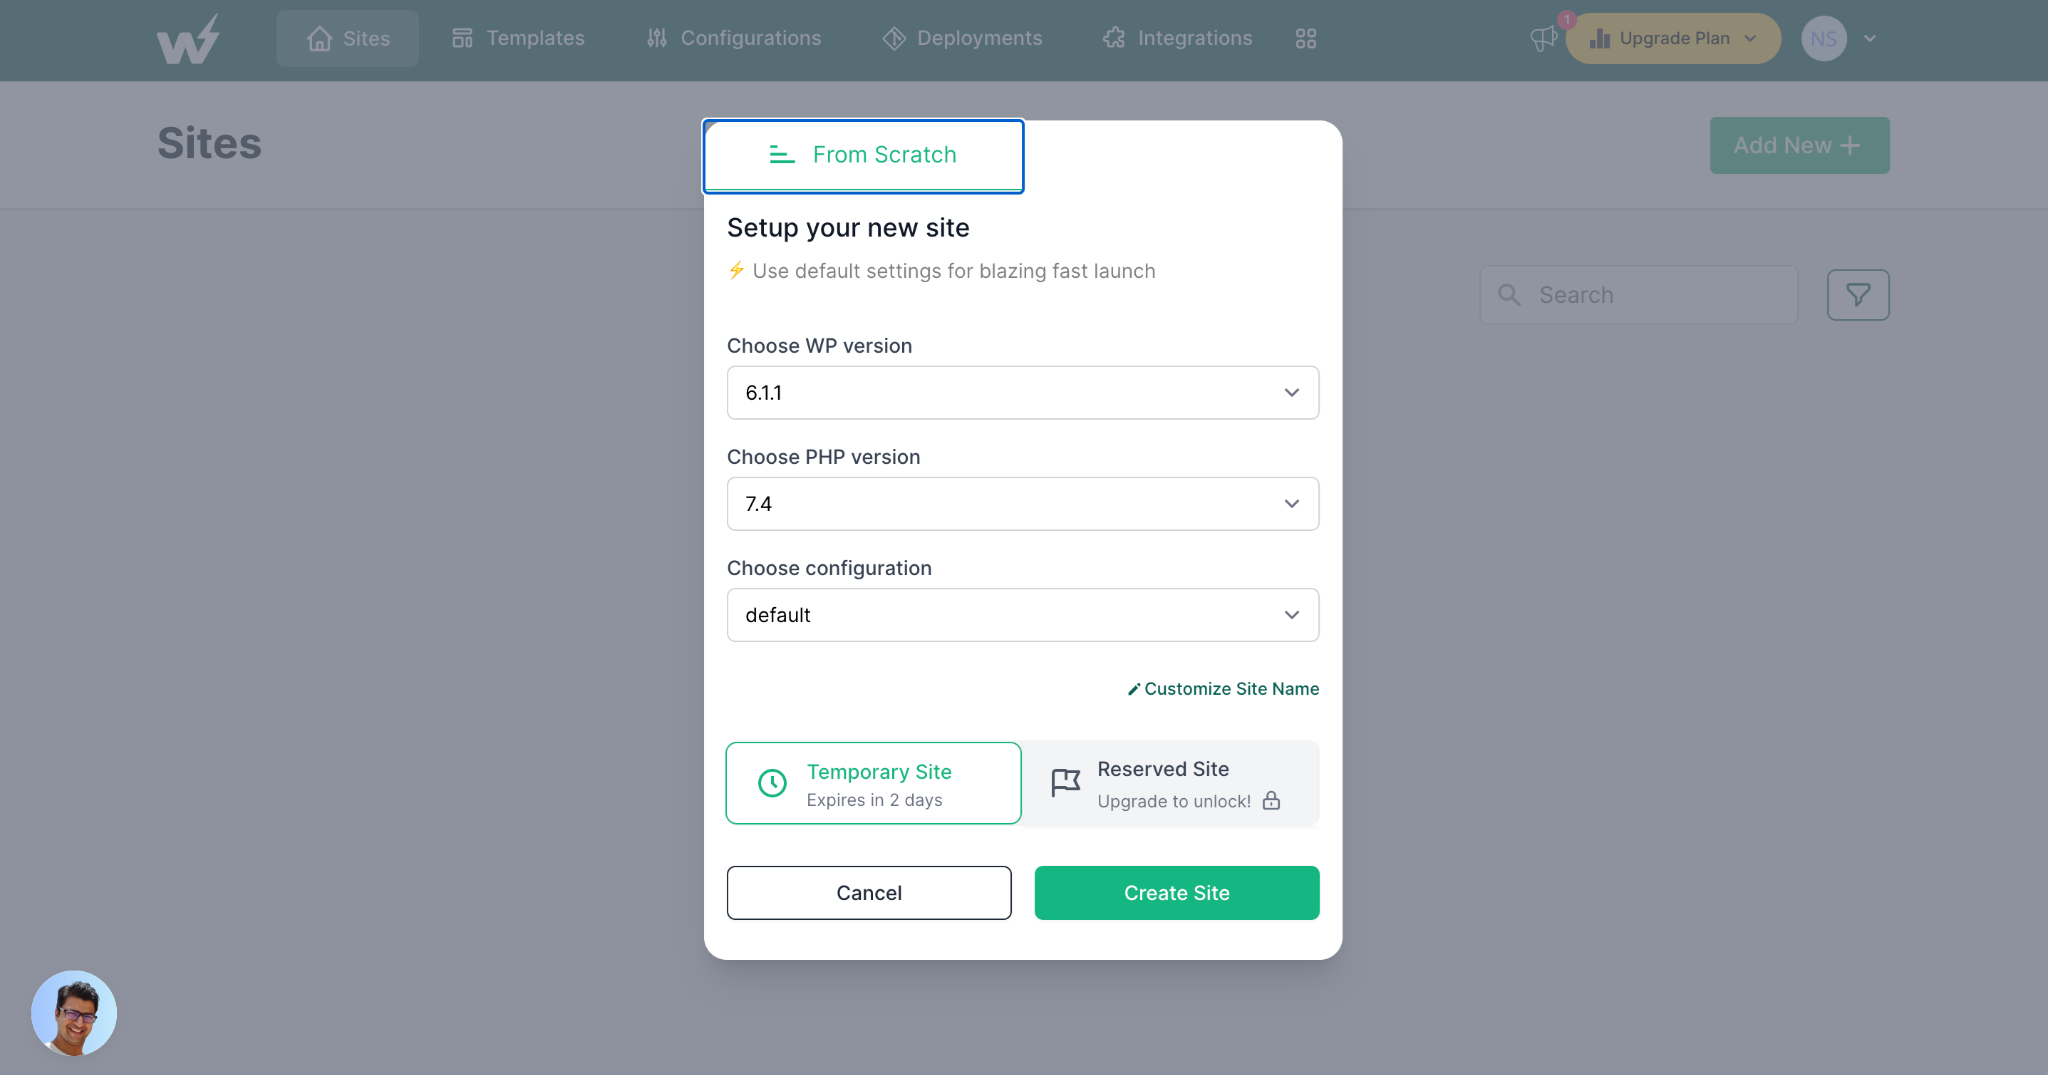Image resolution: width=2048 pixels, height=1075 pixels.
Task: Click the Create Site button
Action: click(1176, 892)
